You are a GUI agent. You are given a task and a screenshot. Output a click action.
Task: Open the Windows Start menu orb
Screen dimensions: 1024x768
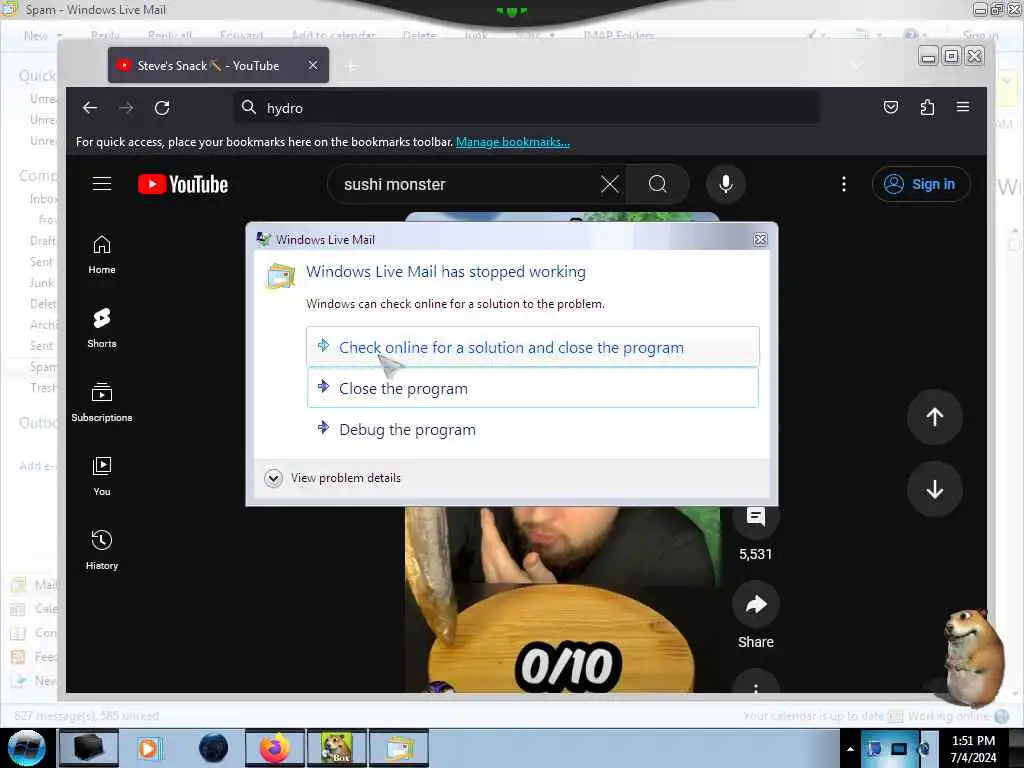point(26,748)
